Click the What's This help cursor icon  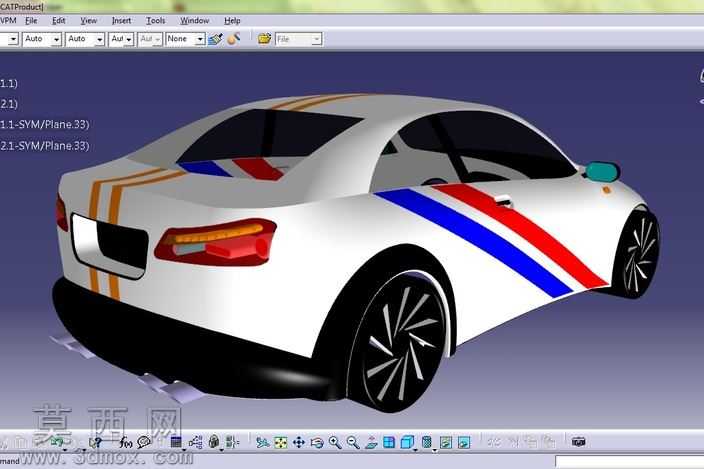click(95, 443)
